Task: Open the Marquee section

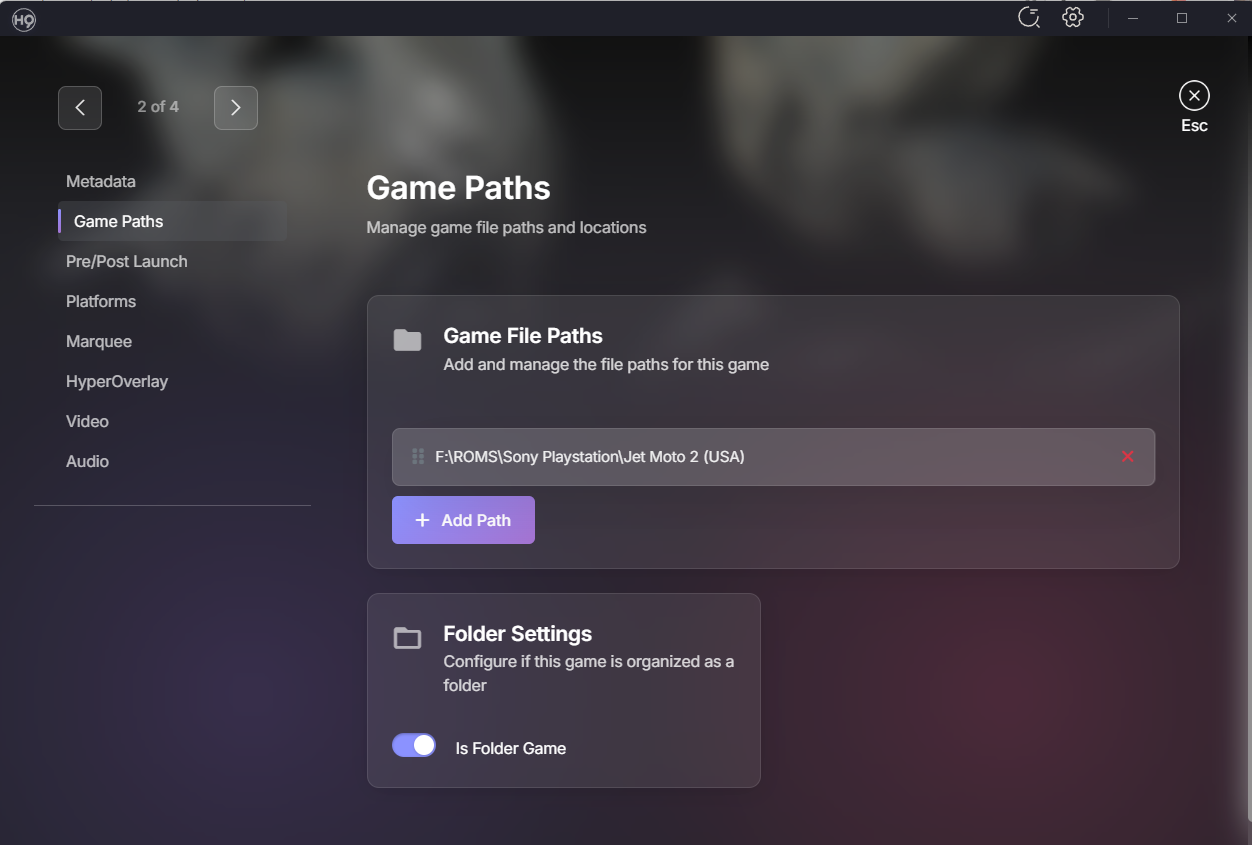Action: click(x=99, y=342)
